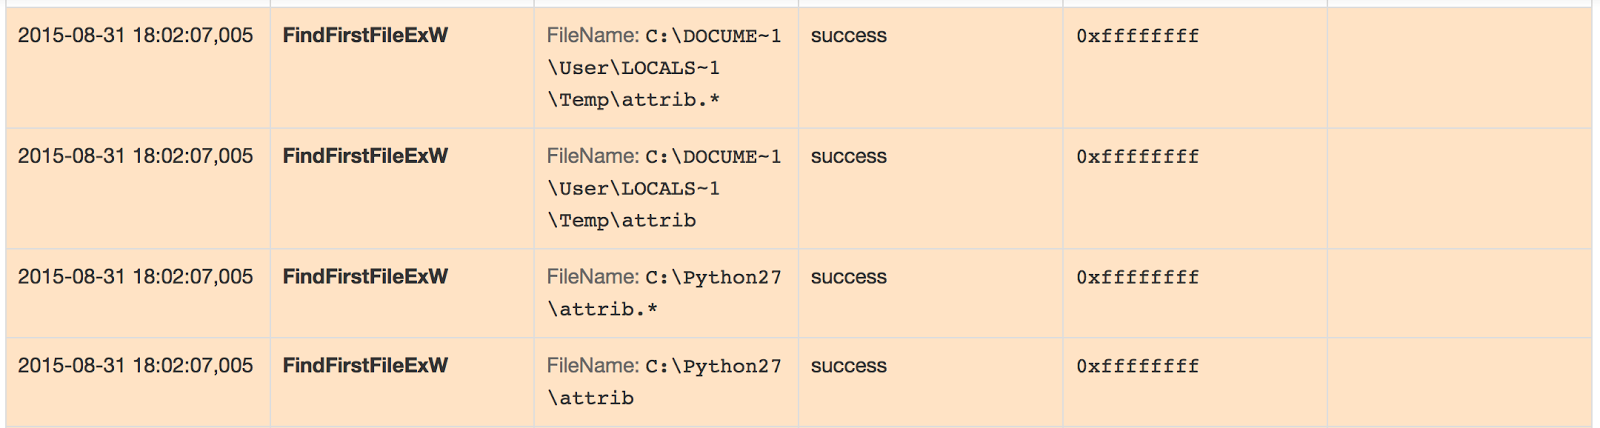
Task: Click the timestamp in the Temp\attrib.* wildcard row
Action: click(135, 36)
